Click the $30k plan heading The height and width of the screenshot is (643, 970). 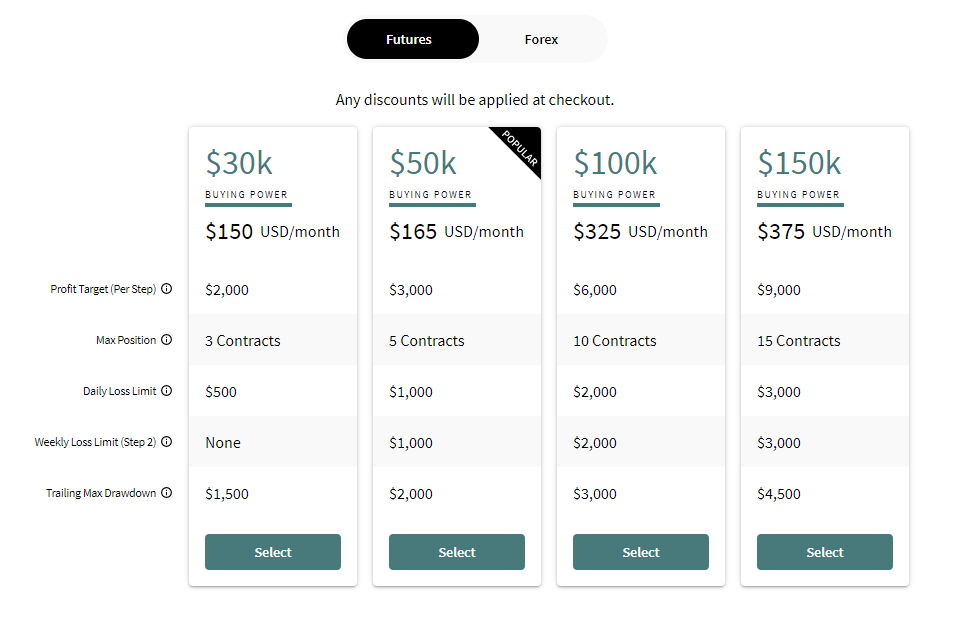tap(239, 163)
